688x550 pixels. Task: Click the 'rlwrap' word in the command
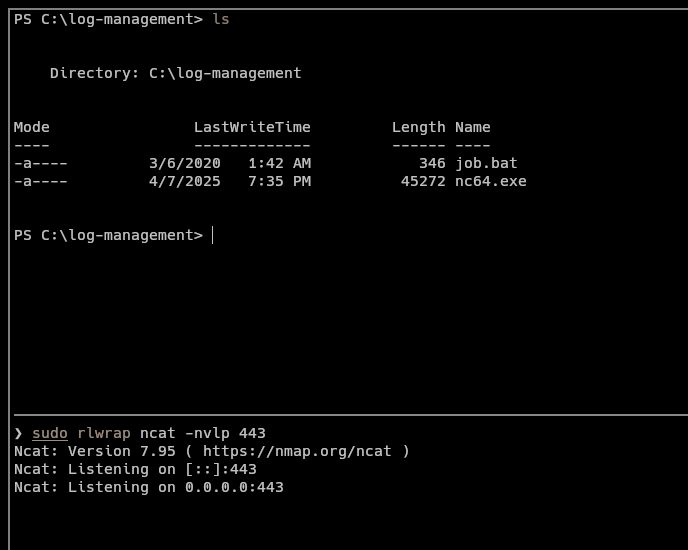tap(104, 433)
